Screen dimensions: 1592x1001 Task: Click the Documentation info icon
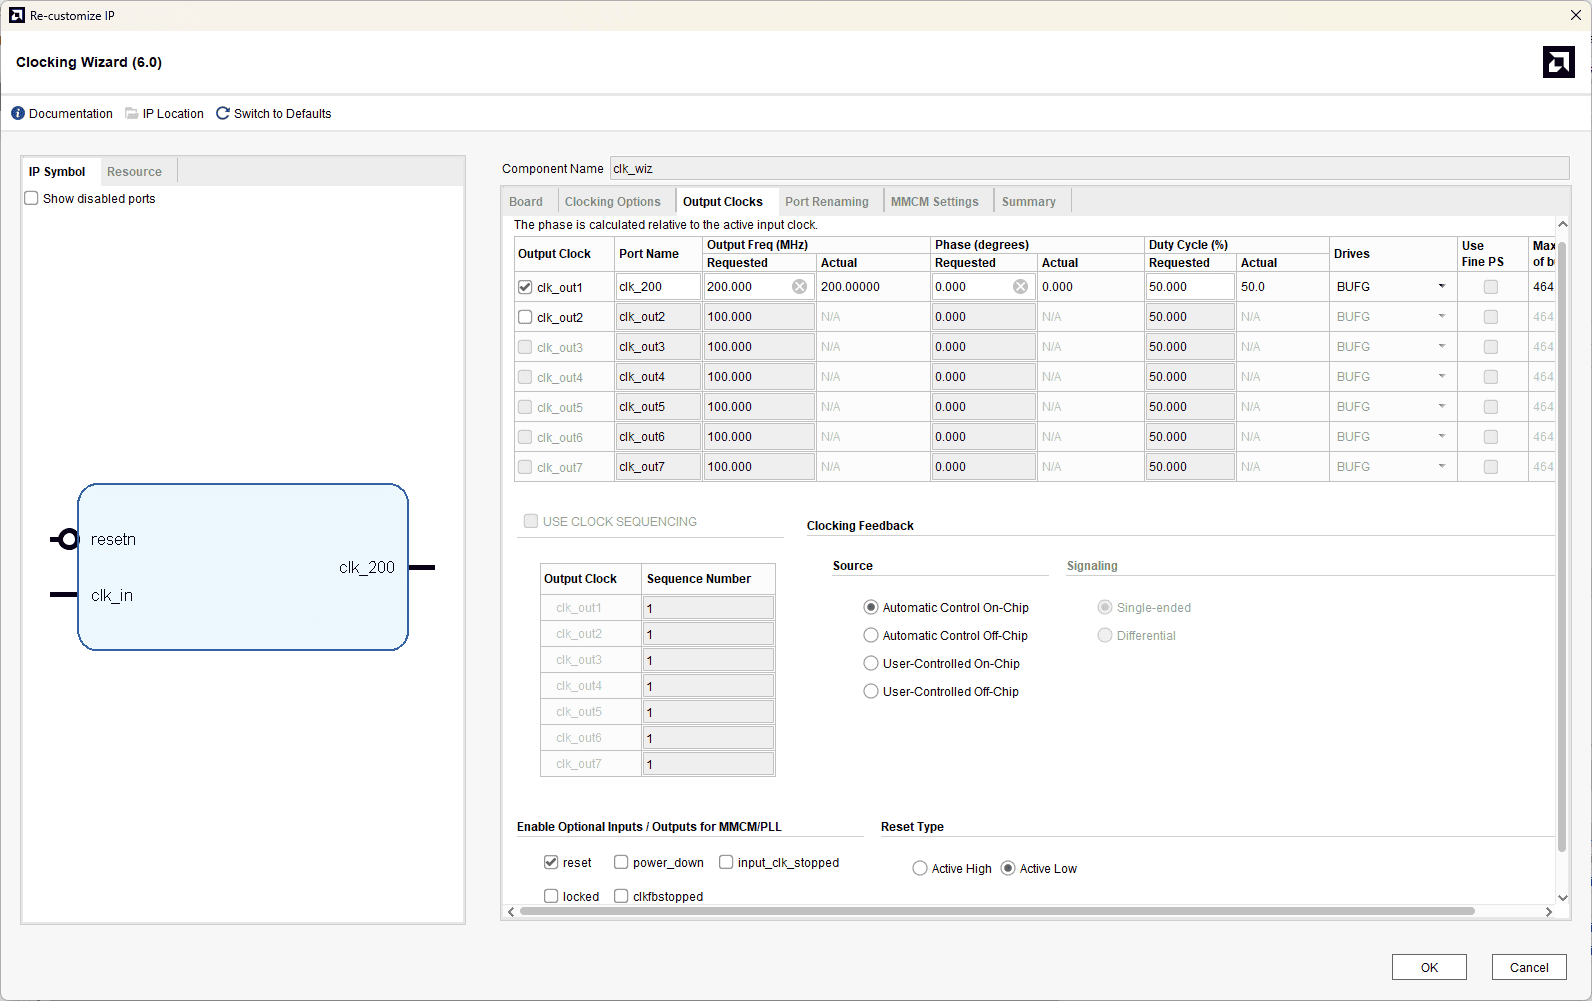pyautogui.click(x=18, y=114)
